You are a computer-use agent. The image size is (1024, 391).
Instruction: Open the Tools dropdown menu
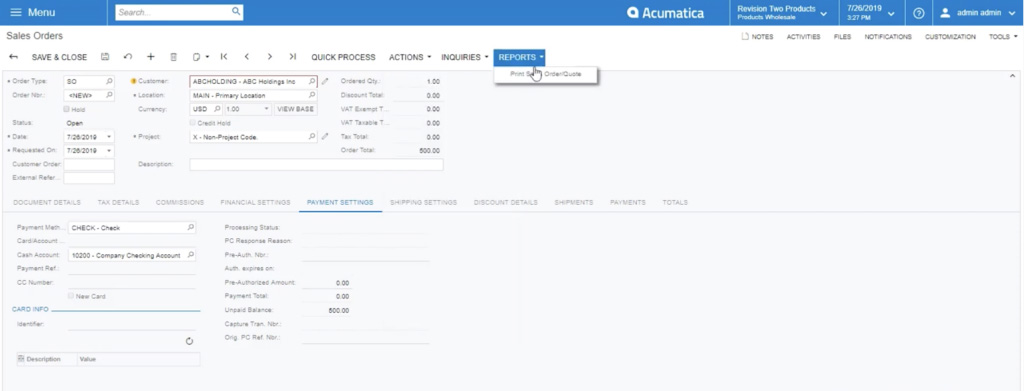coord(1002,37)
